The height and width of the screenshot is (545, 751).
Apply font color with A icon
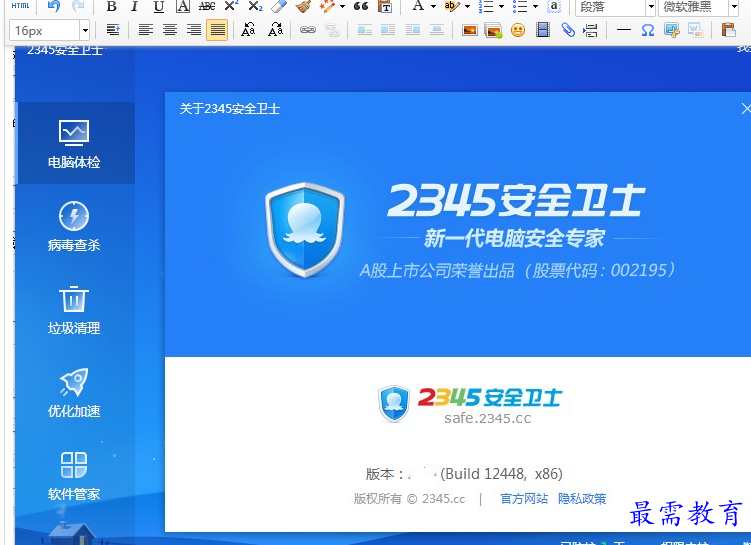pos(418,6)
